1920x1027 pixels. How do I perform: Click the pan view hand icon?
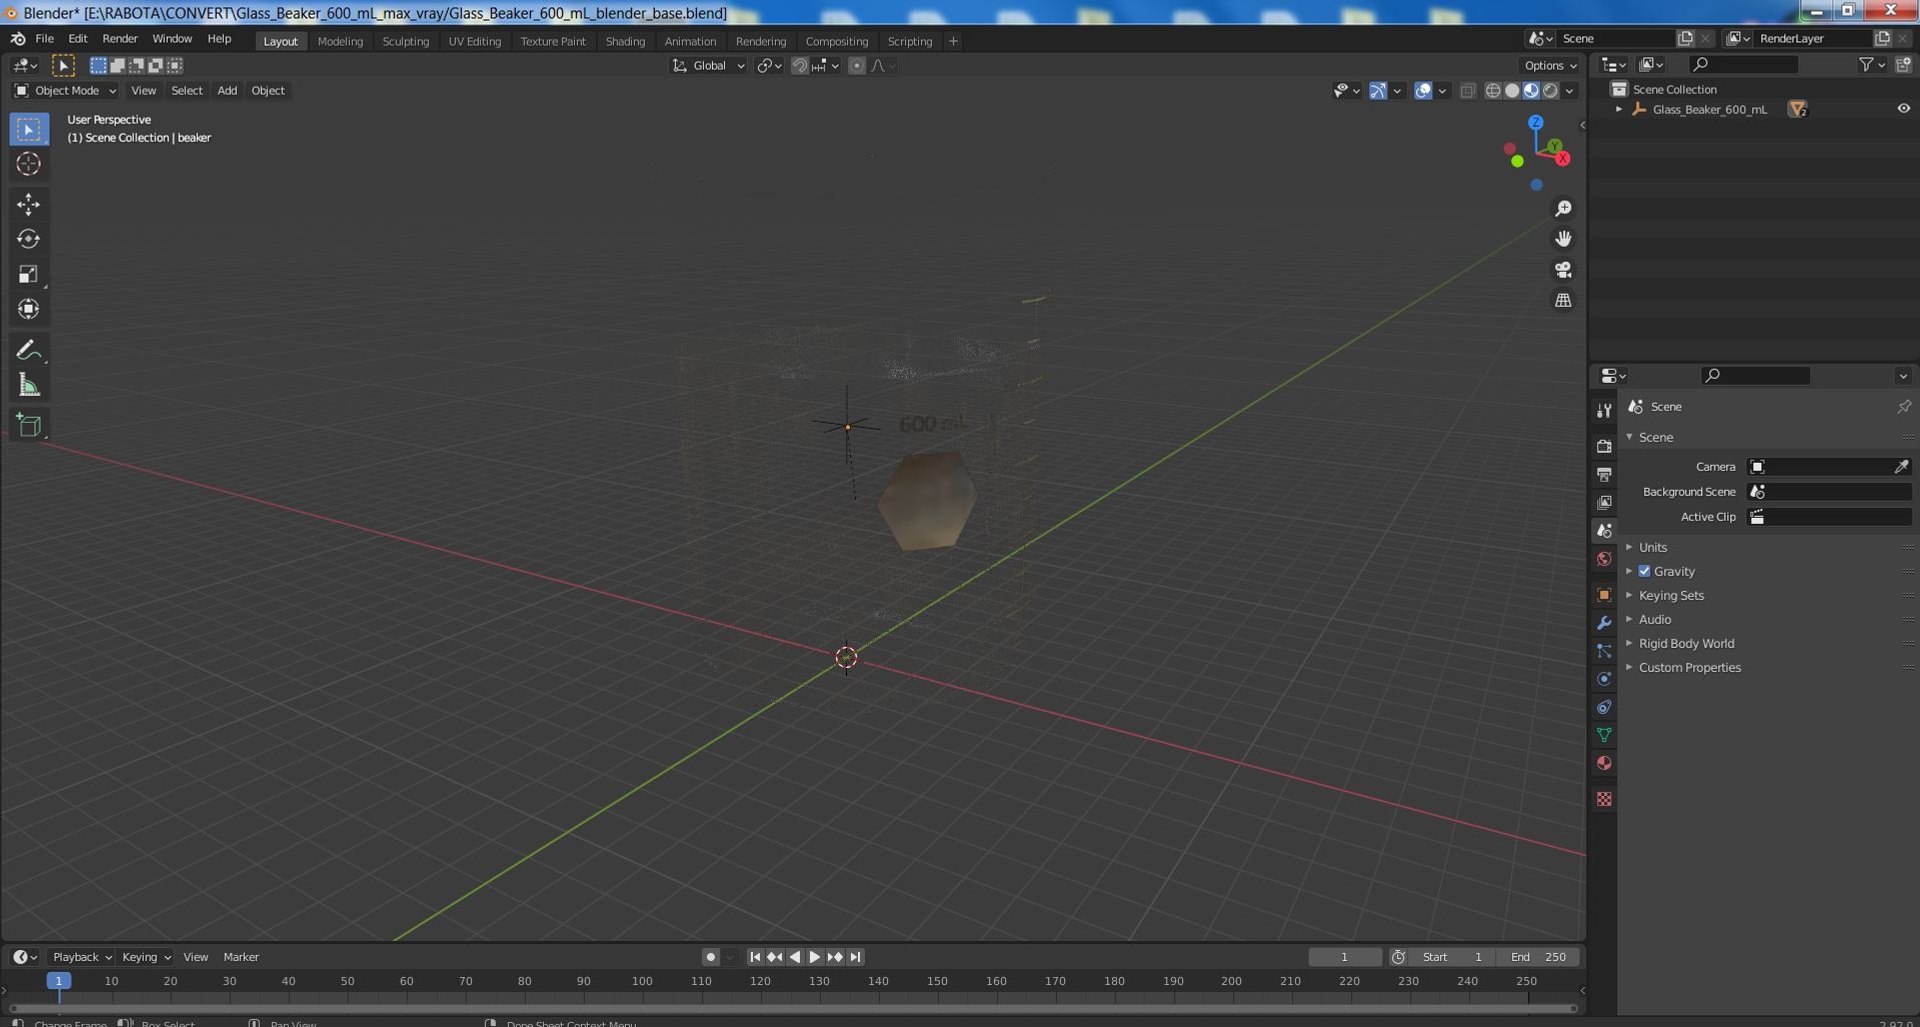pos(1563,239)
